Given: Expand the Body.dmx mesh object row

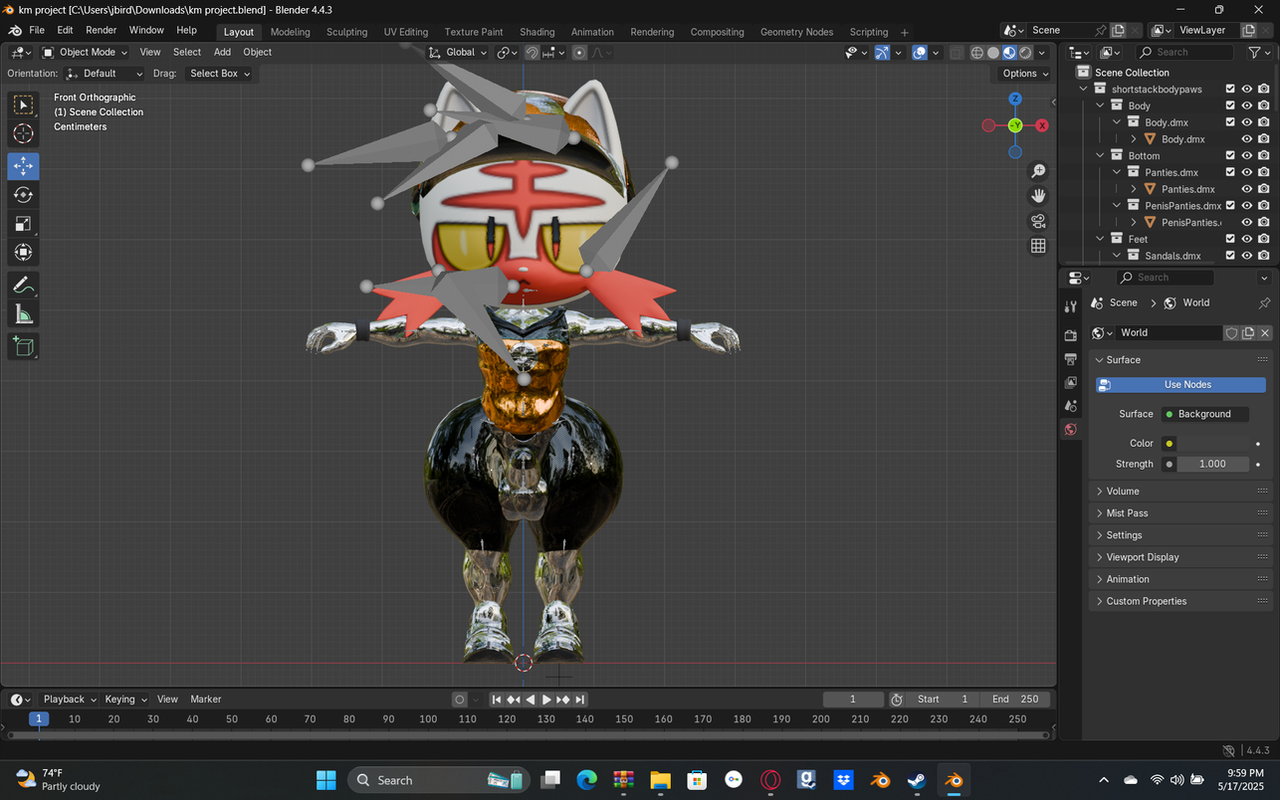Looking at the screenshot, I should click(x=1133, y=139).
